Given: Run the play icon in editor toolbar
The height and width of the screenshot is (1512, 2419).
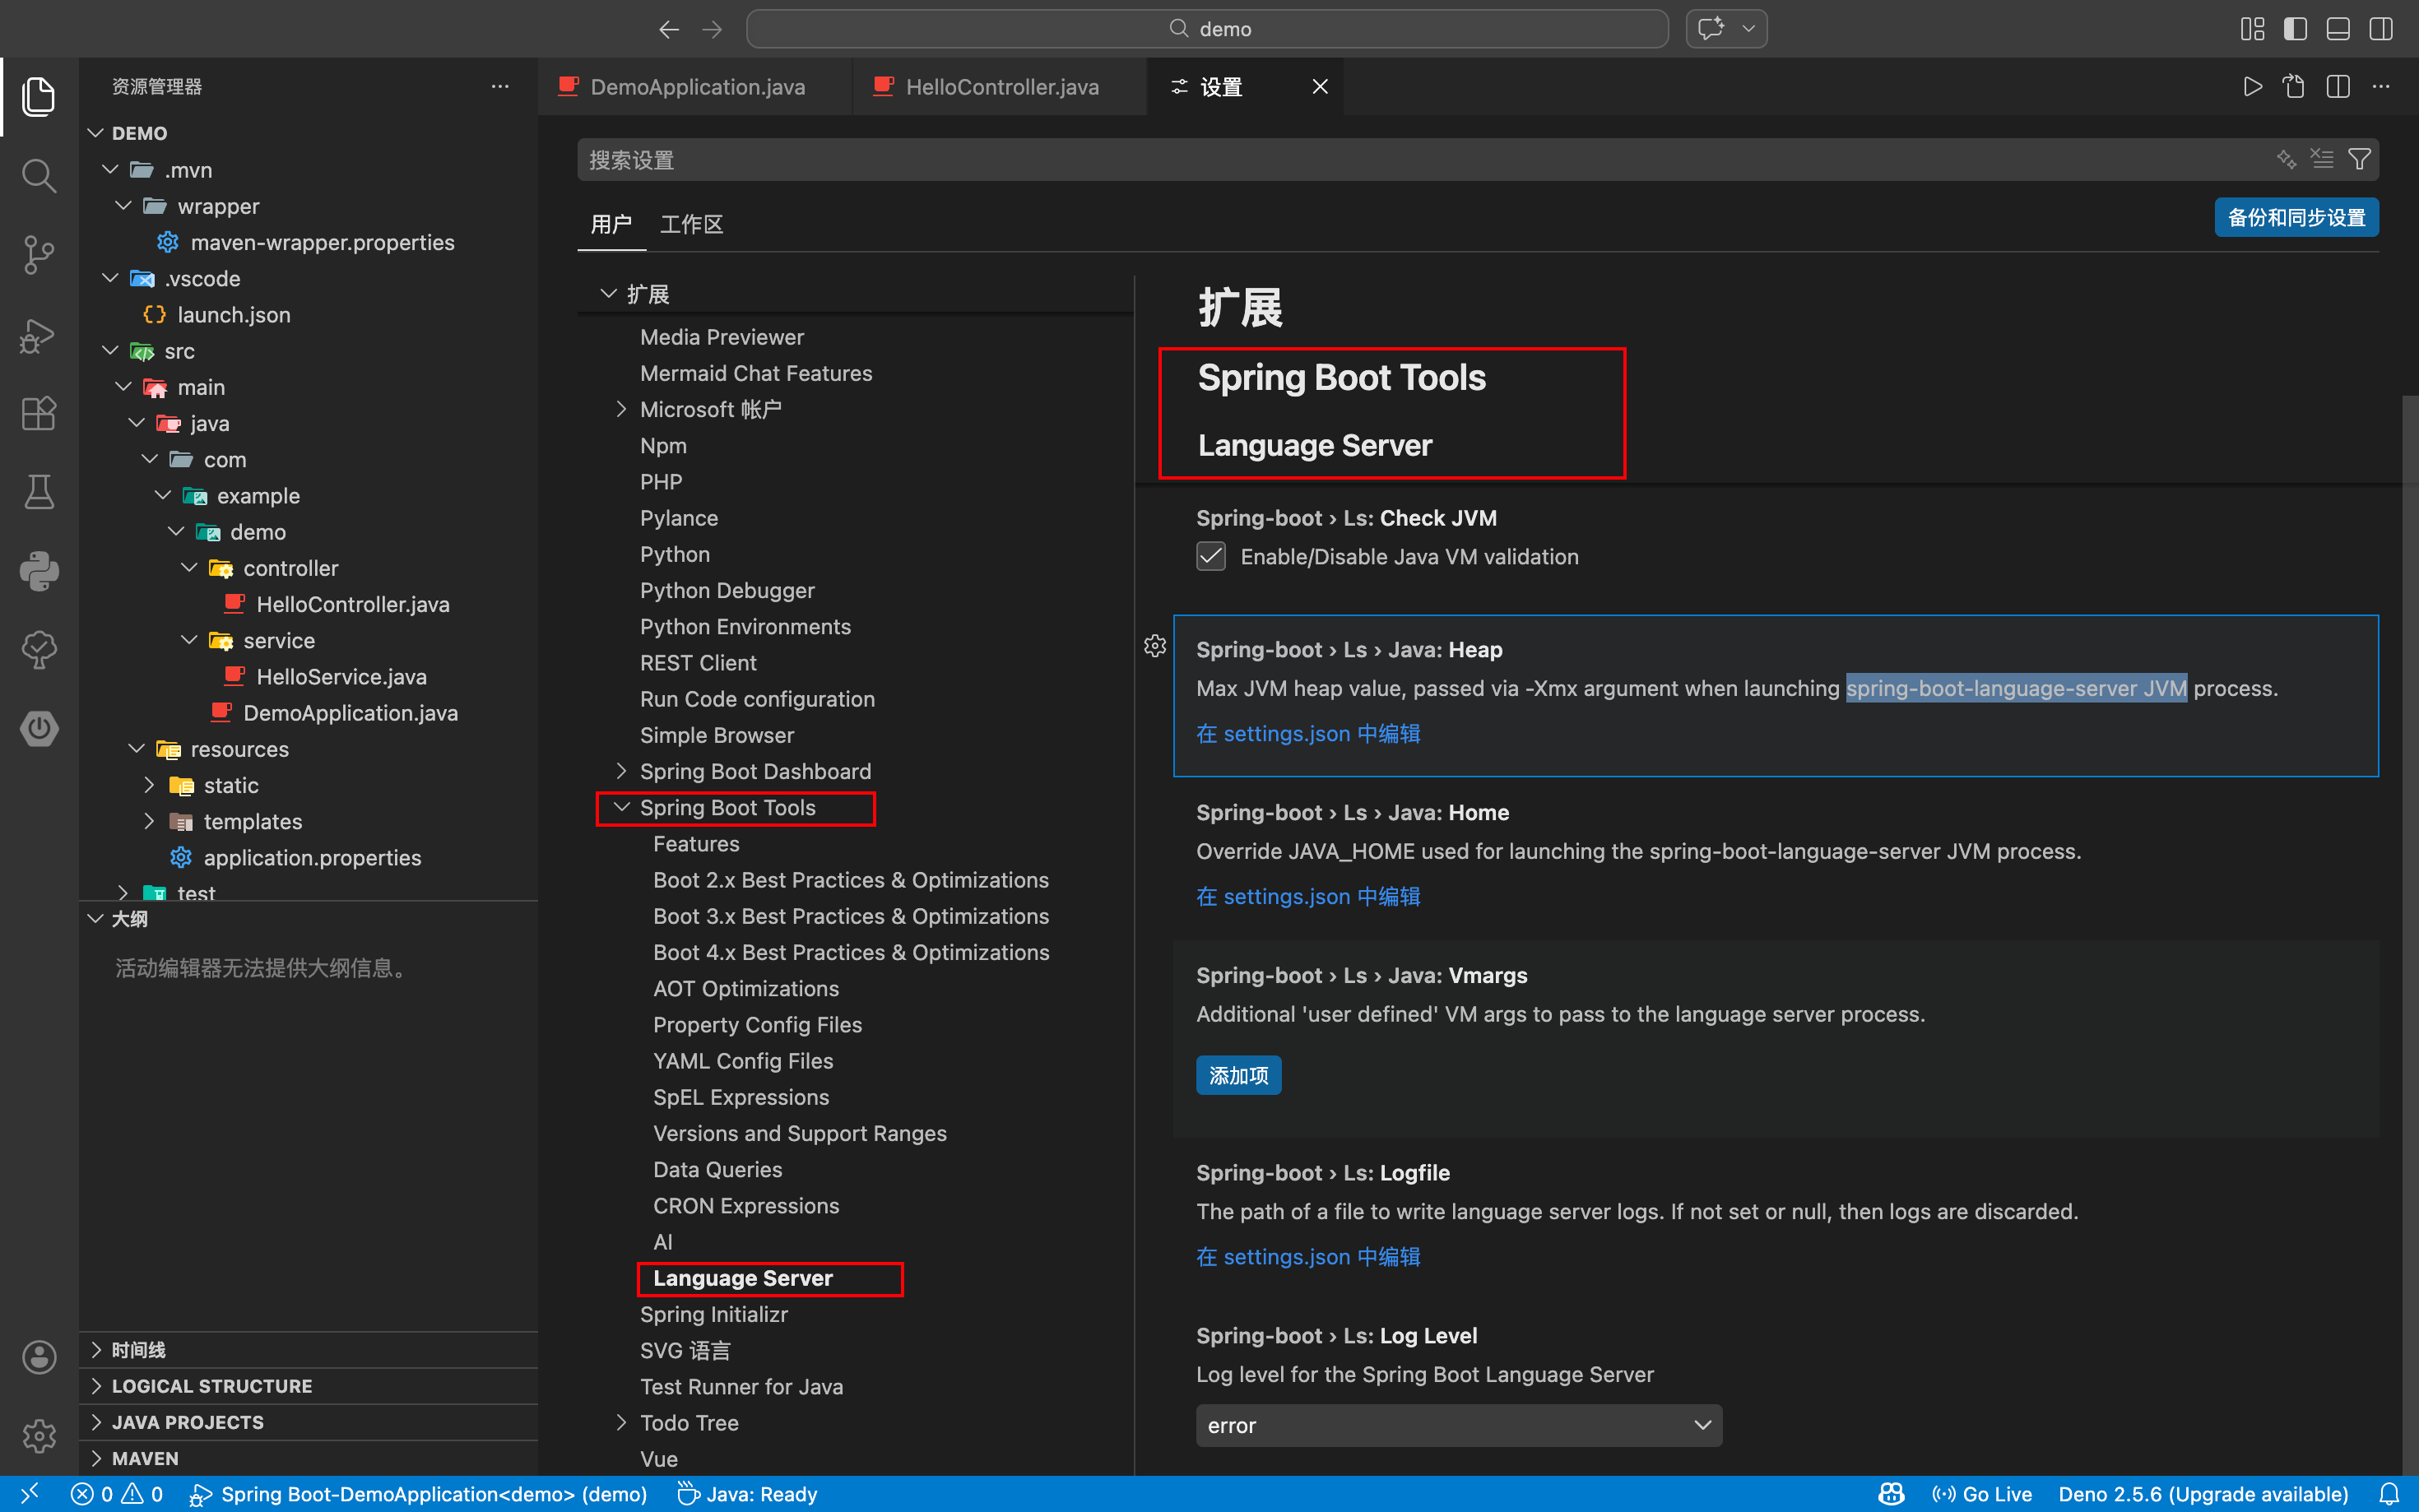Looking at the screenshot, I should (x=2252, y=87).
